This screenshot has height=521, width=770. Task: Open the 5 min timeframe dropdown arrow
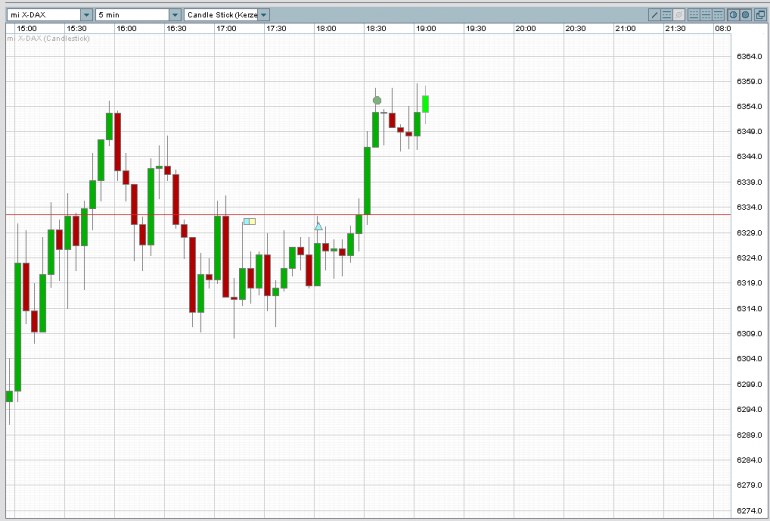[x=175, y=15]
